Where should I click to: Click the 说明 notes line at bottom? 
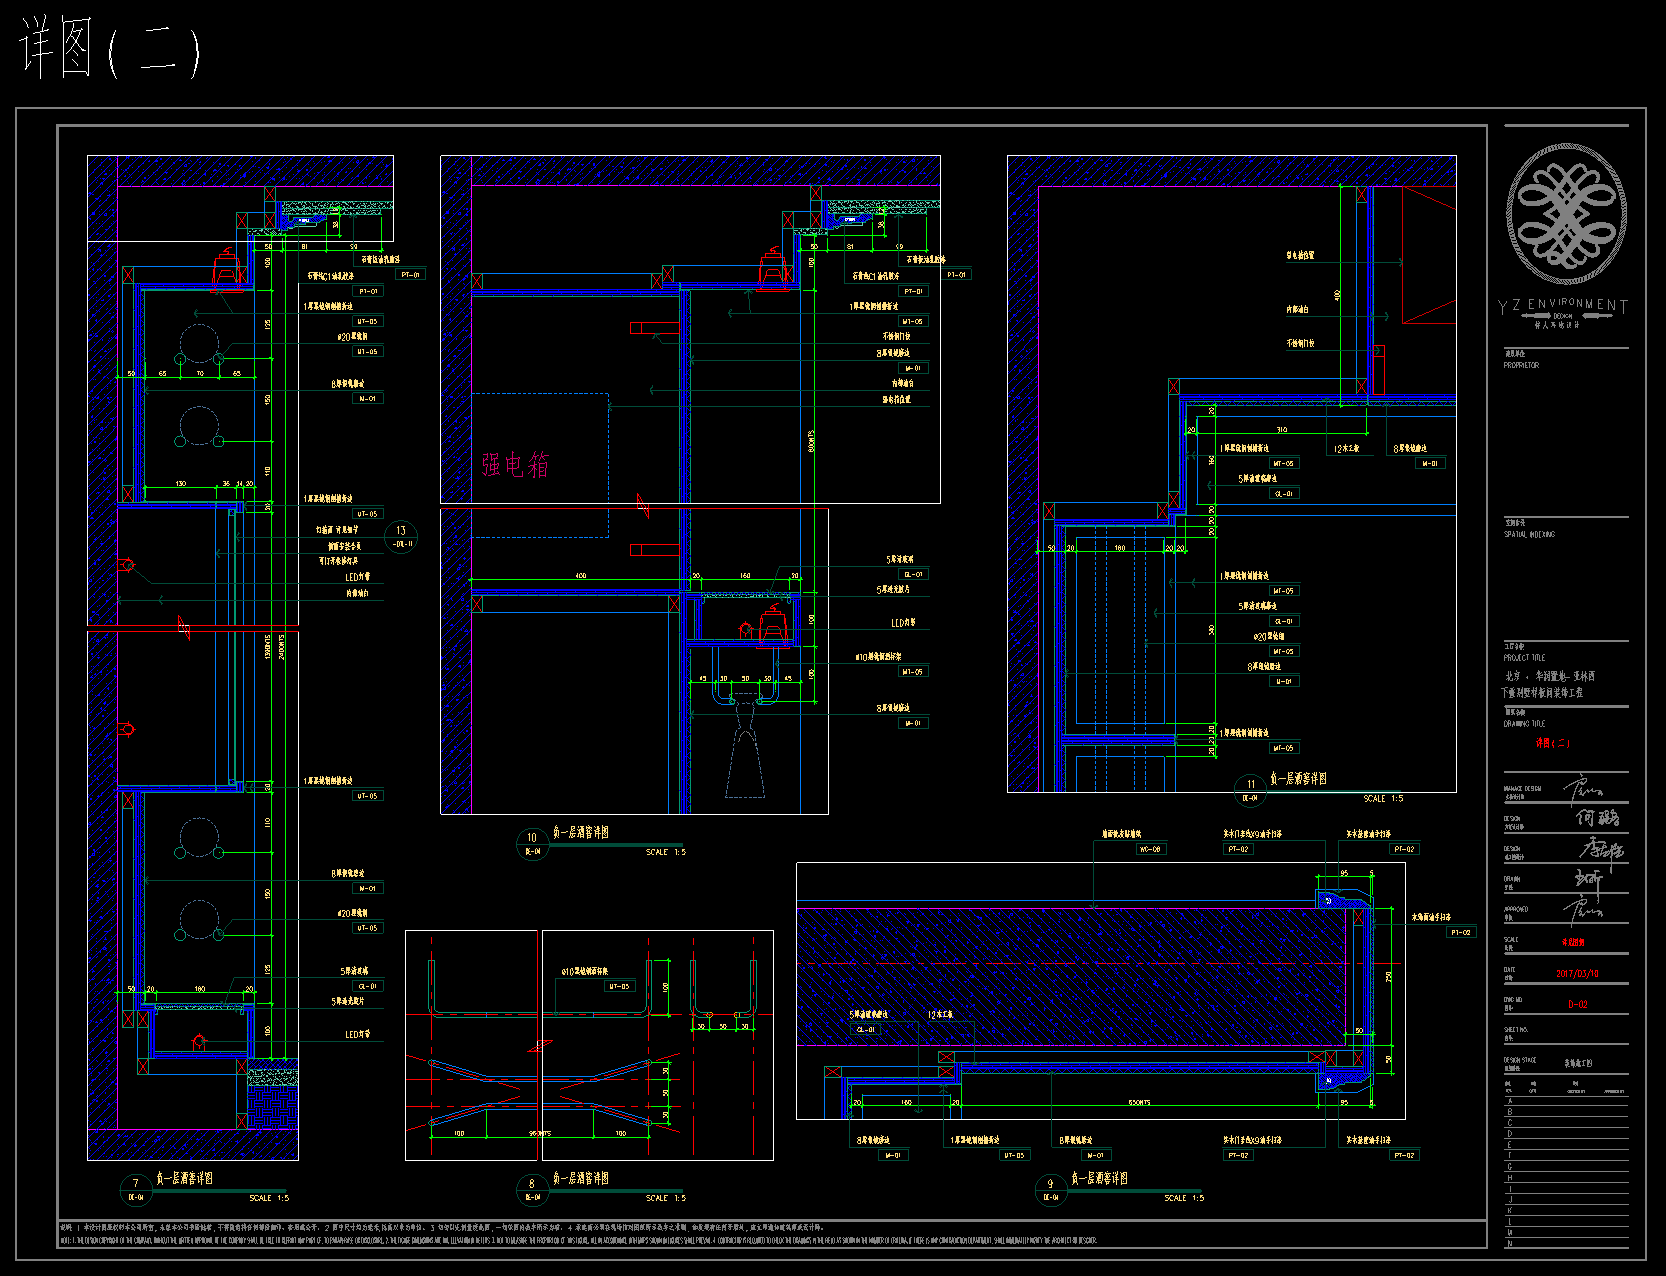[x=441, y=1227]
